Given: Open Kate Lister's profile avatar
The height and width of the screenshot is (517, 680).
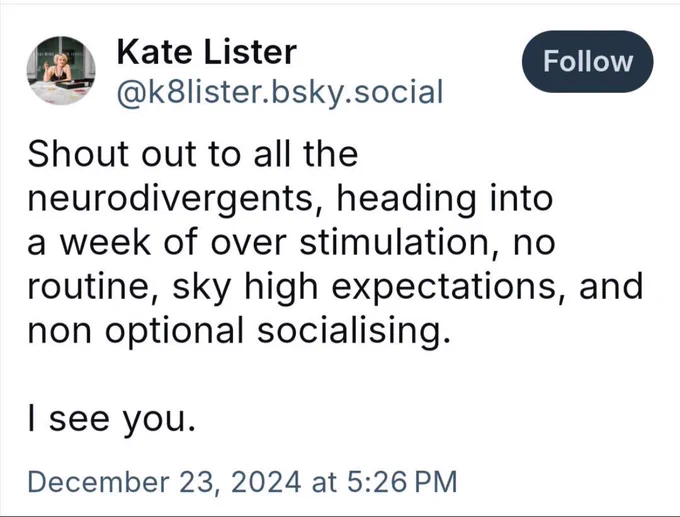Looking at the screenshot, I should click(61, 70).
